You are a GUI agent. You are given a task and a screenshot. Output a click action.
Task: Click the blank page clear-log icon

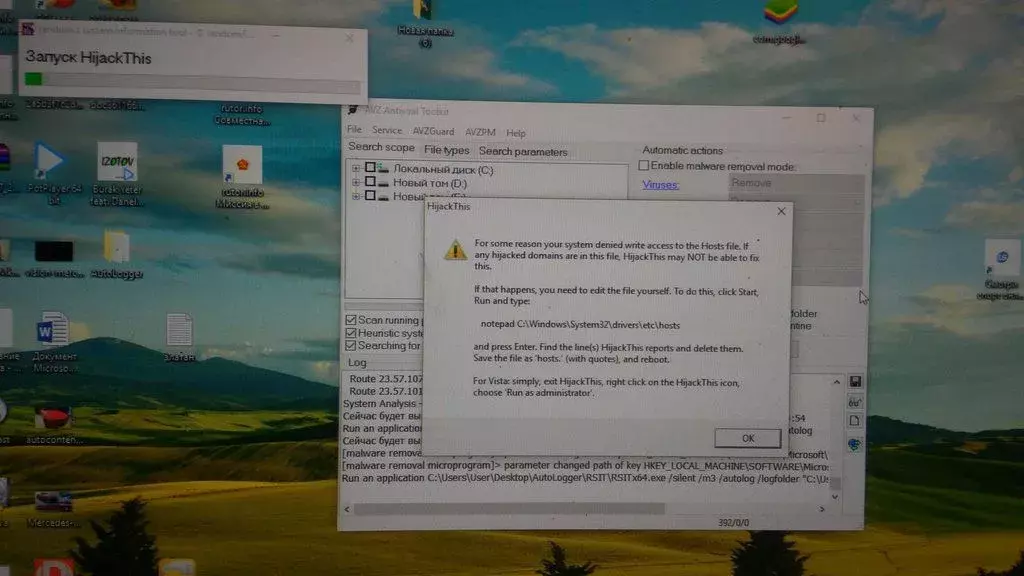click(854, 422)
